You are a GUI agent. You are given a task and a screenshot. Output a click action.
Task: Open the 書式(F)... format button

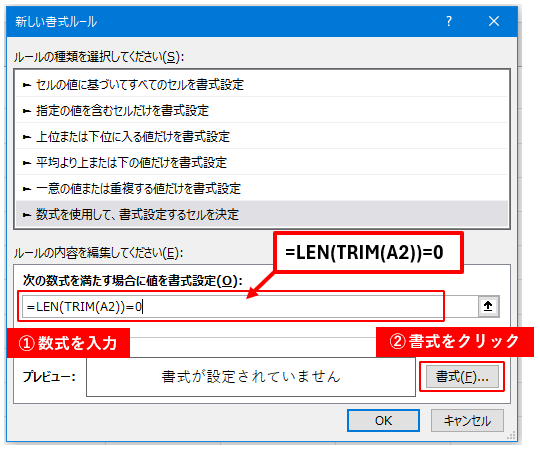[x=462, y=376]
